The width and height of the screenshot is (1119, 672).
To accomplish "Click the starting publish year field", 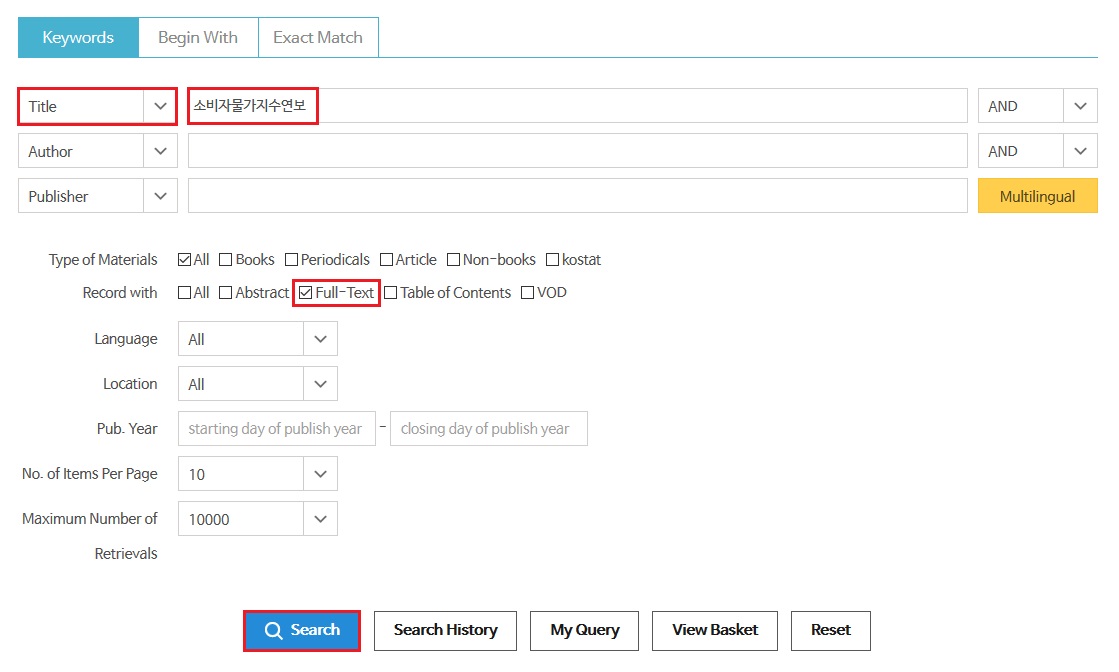I will [x=276, y=429].
